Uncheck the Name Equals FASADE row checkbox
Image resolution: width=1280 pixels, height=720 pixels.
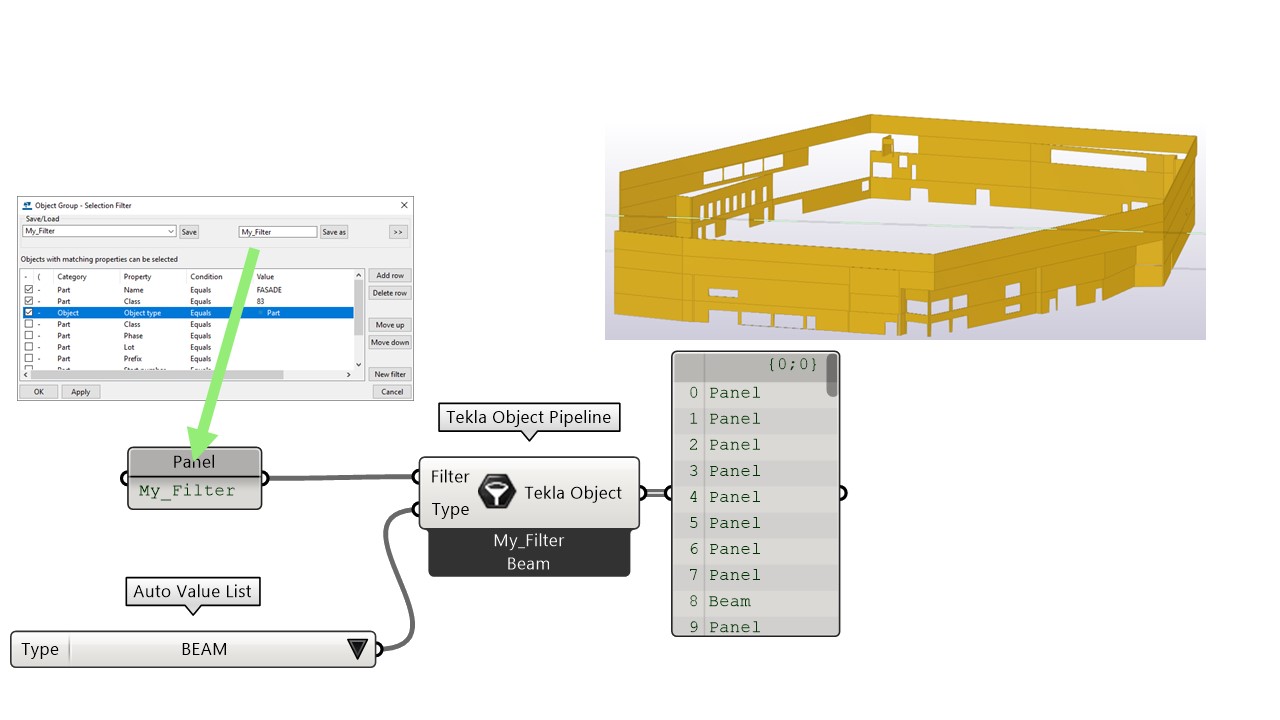[x=28, y=289]
